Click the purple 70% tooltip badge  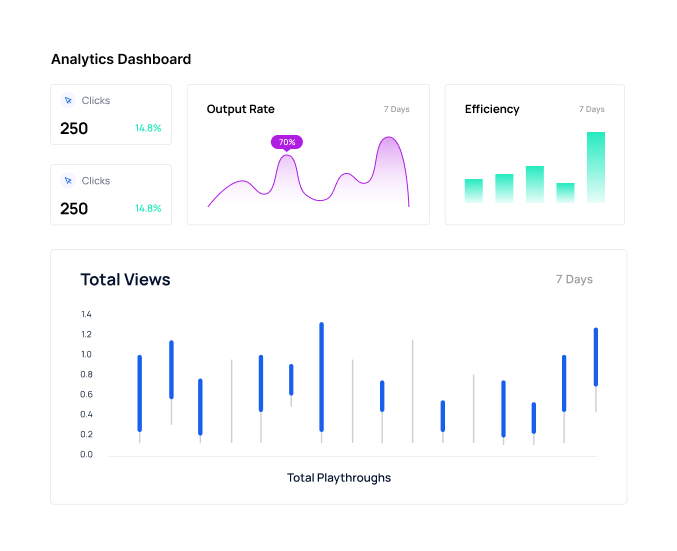point(286,142)
